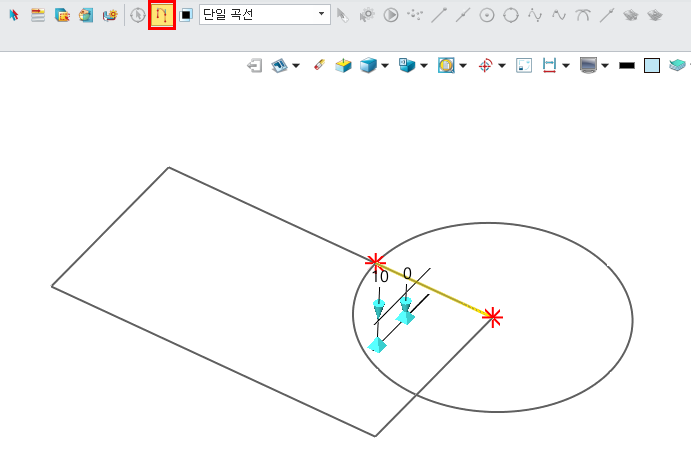Click the compass icon left of highlighted tool
This screenshot has width=691, height=465.
pos(138,15)
